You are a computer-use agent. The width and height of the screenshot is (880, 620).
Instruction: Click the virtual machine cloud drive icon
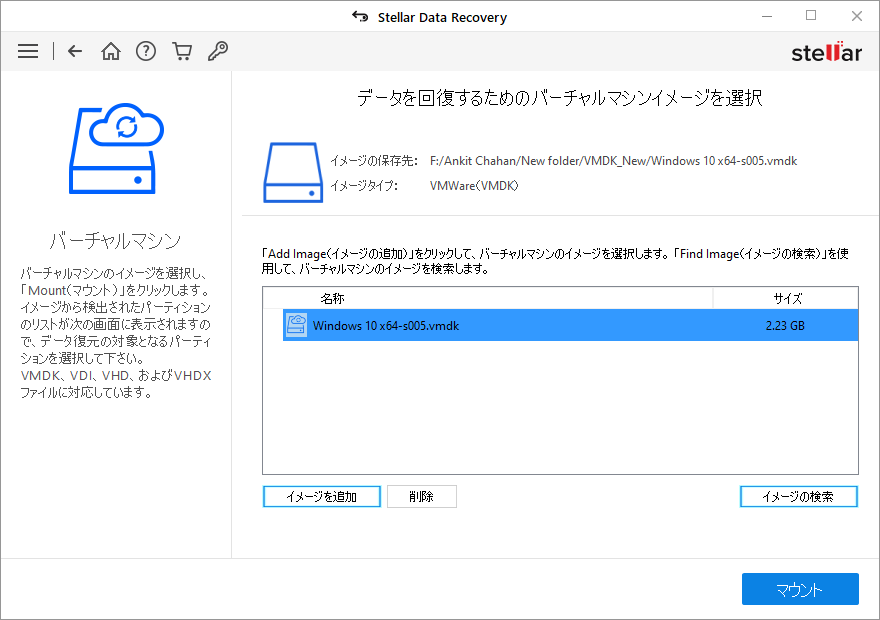click(116, 149)
